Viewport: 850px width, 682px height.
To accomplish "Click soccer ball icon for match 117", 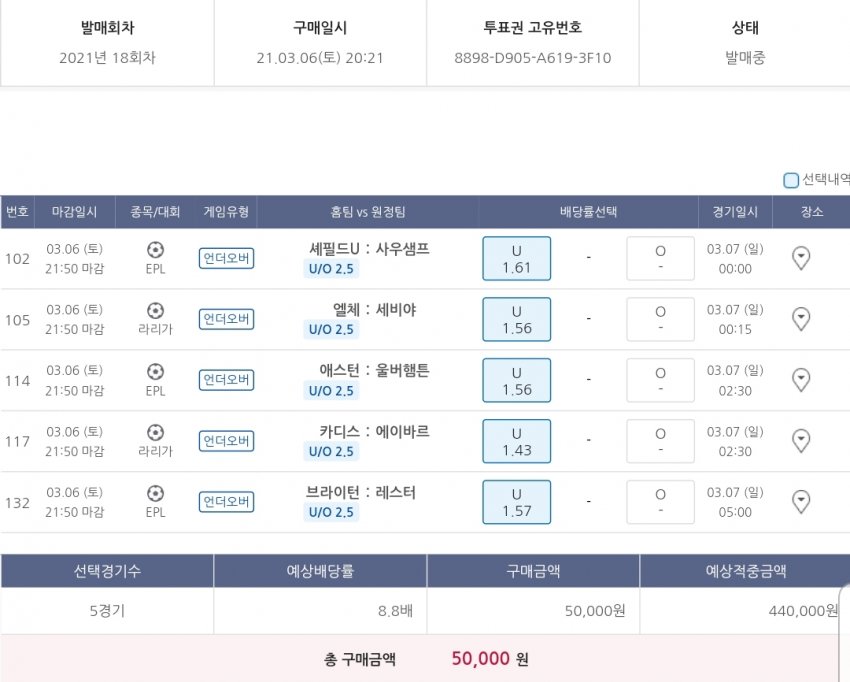I will 155,432.
